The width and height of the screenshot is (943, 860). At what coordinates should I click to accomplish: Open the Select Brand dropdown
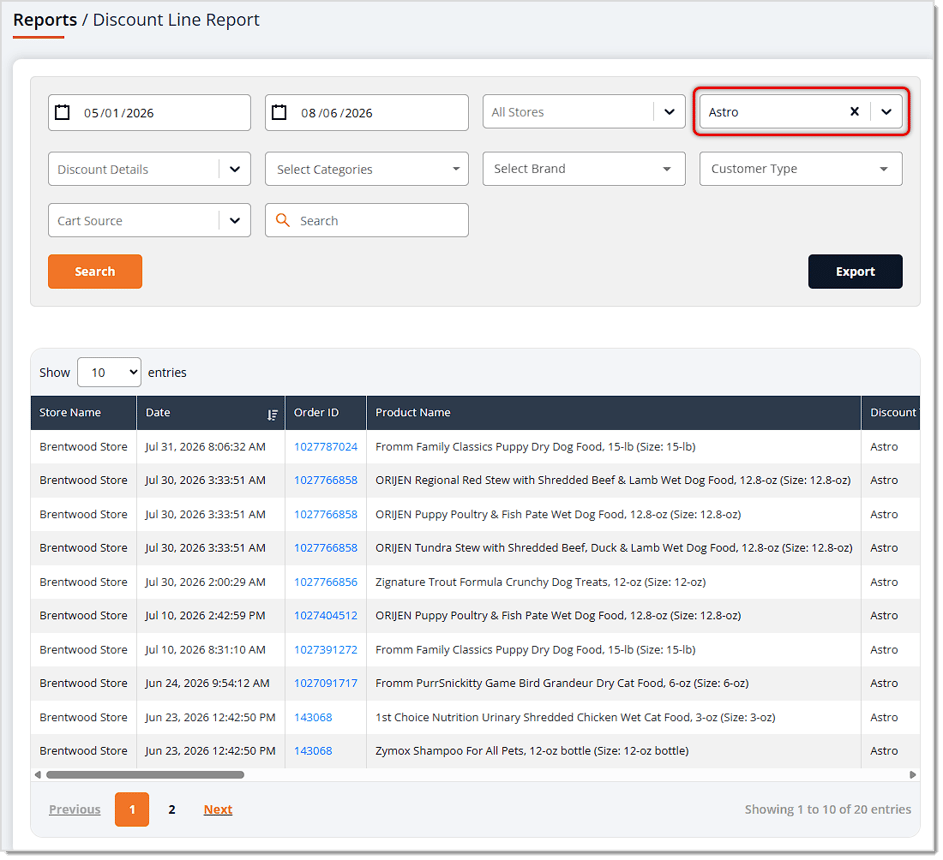pyautogui.click(x=583, y=168)
